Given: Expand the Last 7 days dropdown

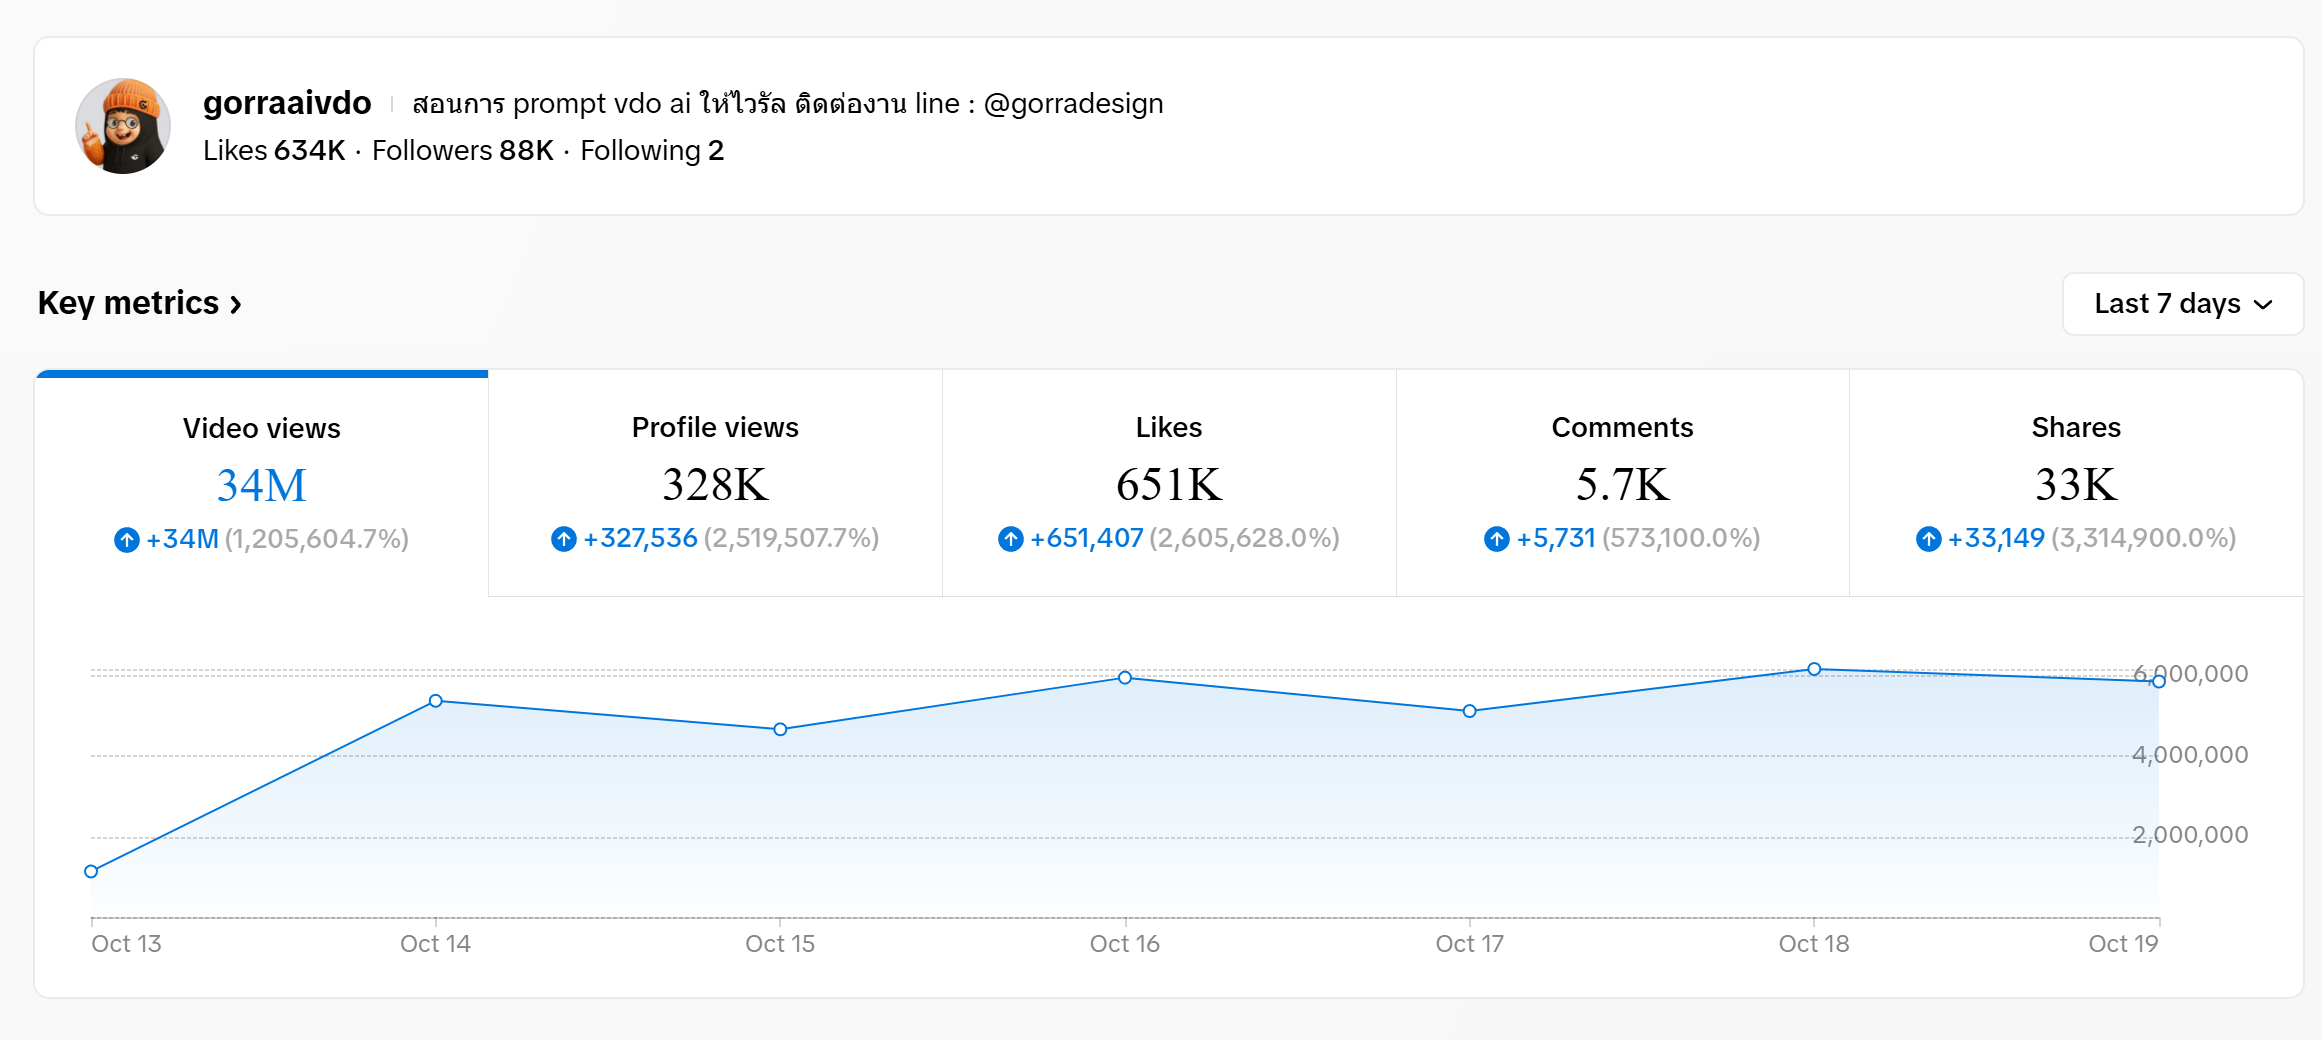Looking at the screenshot, I should (x=2182, y=304).
